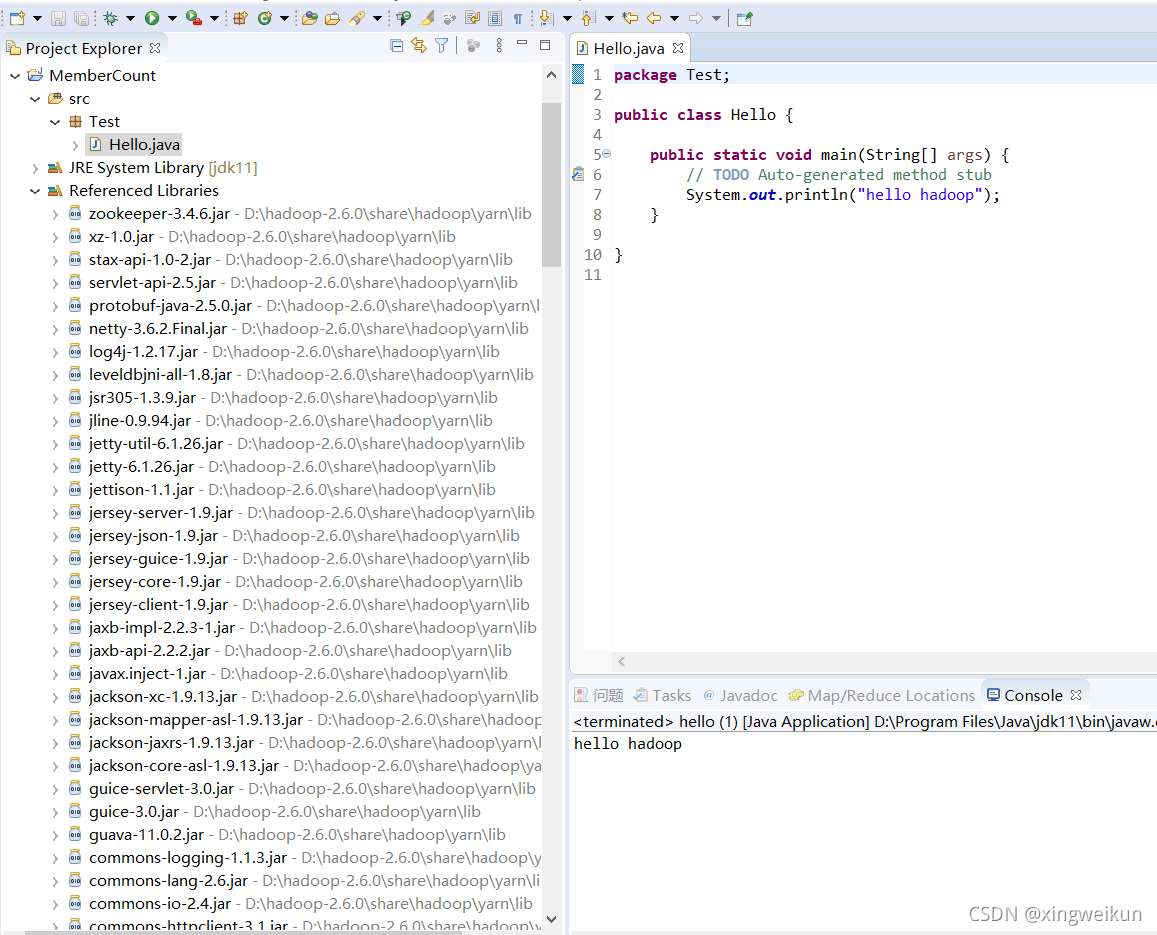Click the Run External Tools toolbox icon
Viewport: 1157px width, 935px height.
(x=194, y=18)
